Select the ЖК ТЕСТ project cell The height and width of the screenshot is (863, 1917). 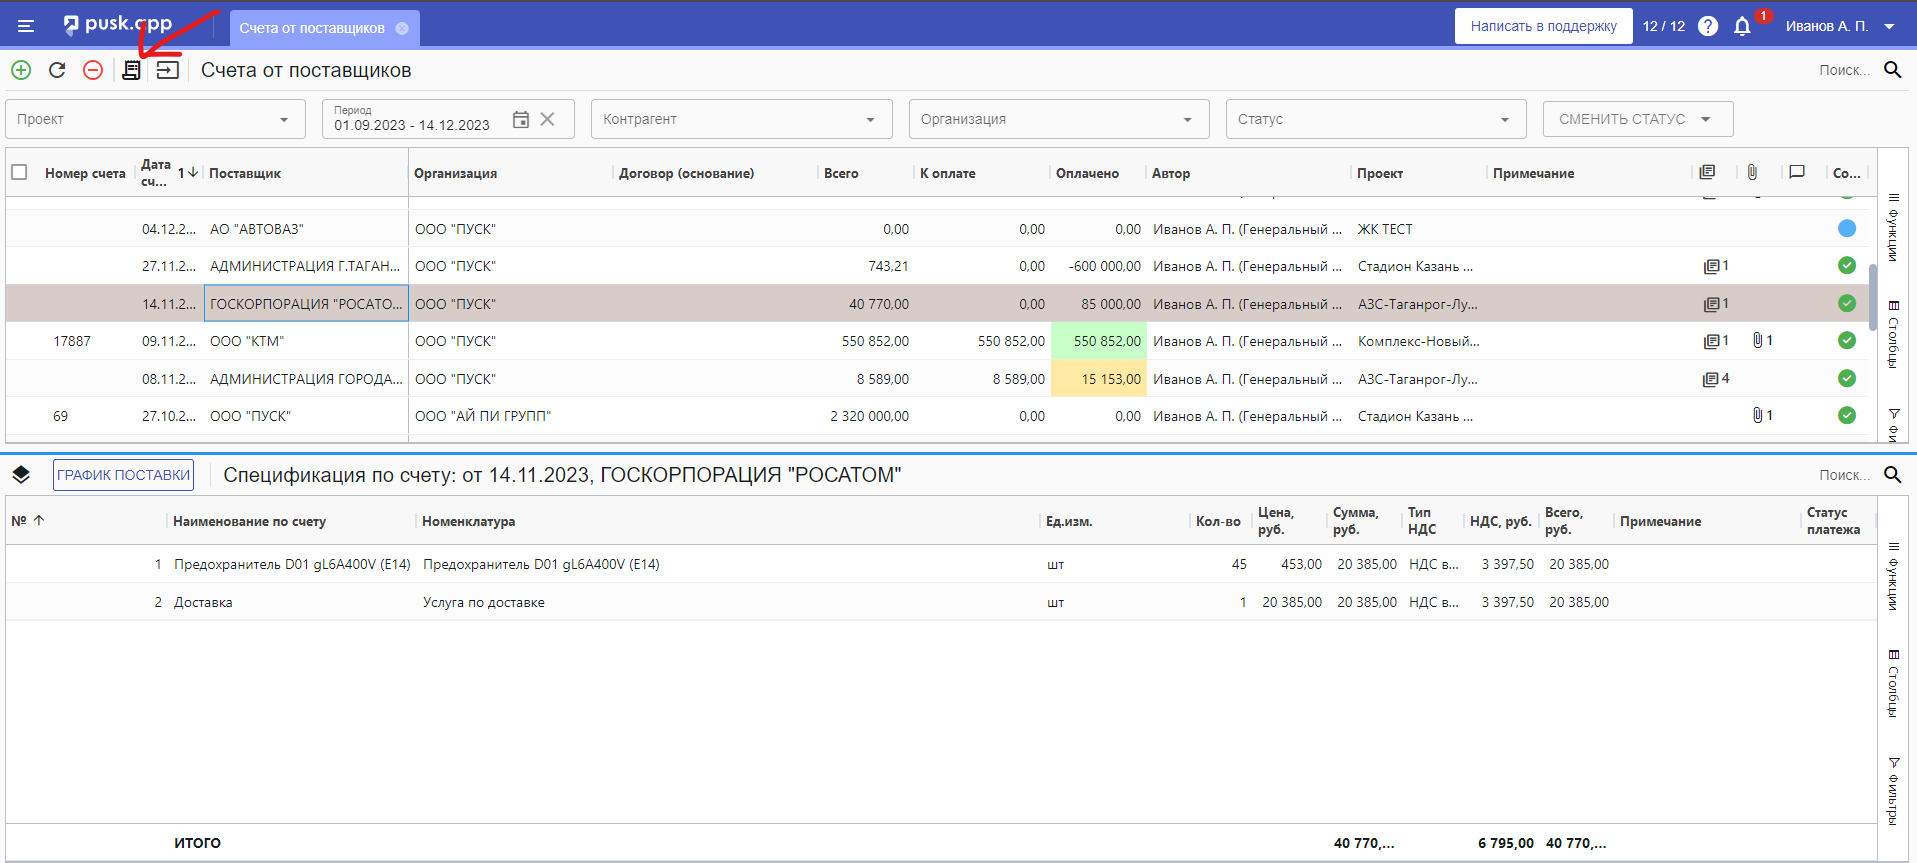click(x=1385, y=229)
